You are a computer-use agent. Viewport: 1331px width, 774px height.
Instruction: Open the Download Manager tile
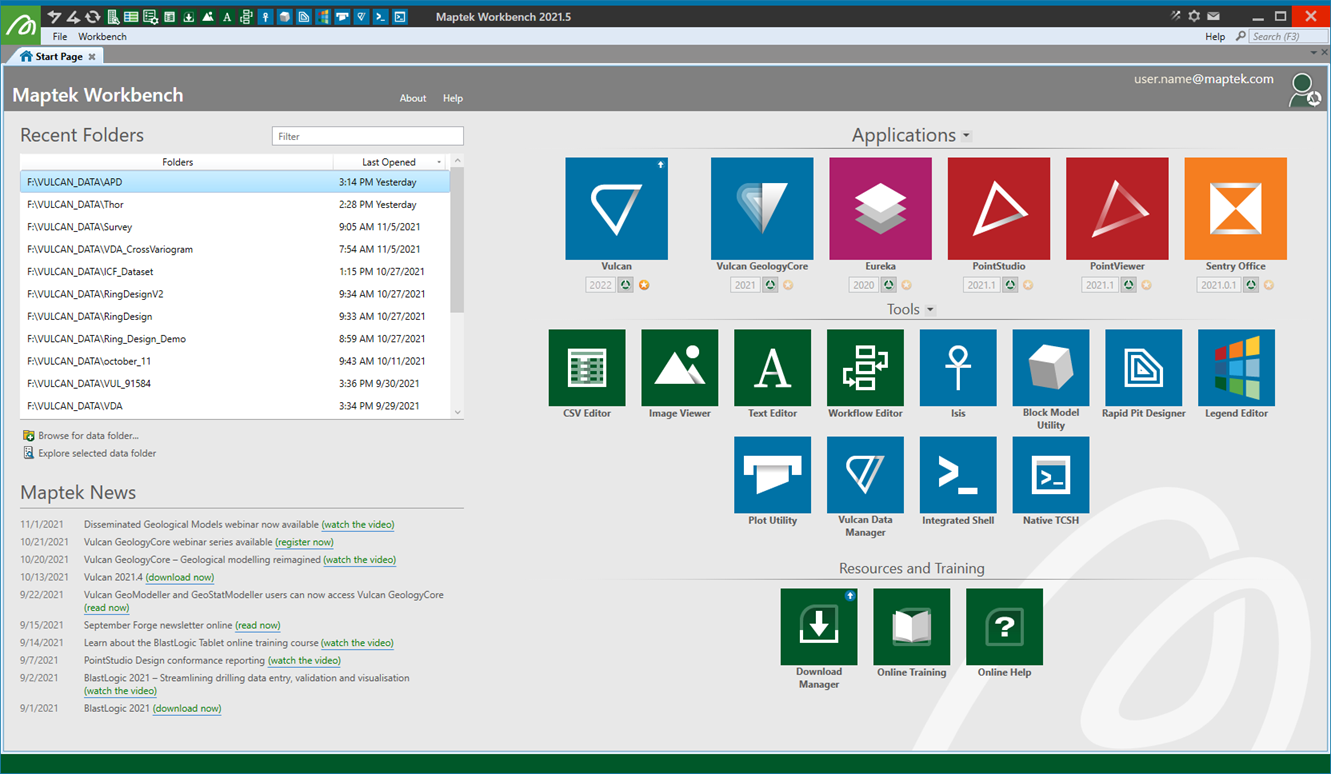(819, 627)
